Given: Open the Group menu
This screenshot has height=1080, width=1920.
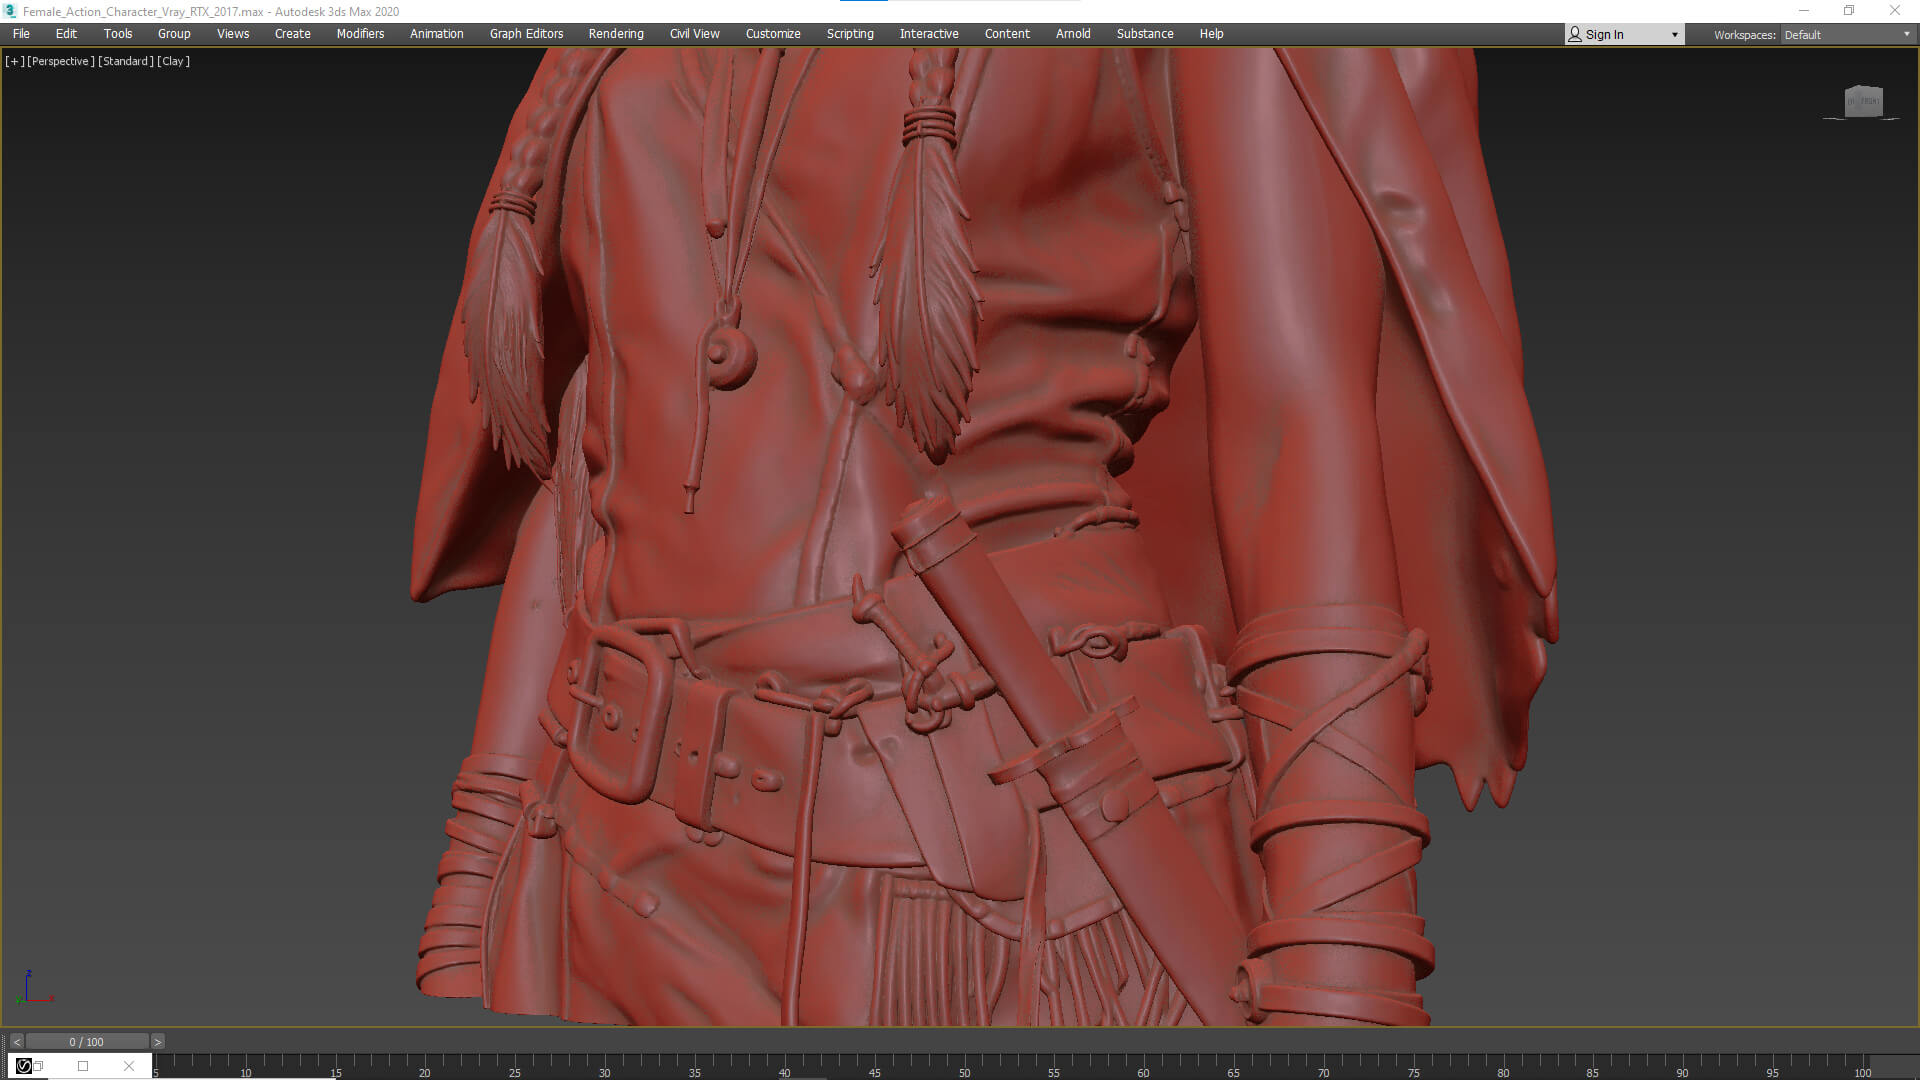Looking at the screenshot, I should 174,34.
